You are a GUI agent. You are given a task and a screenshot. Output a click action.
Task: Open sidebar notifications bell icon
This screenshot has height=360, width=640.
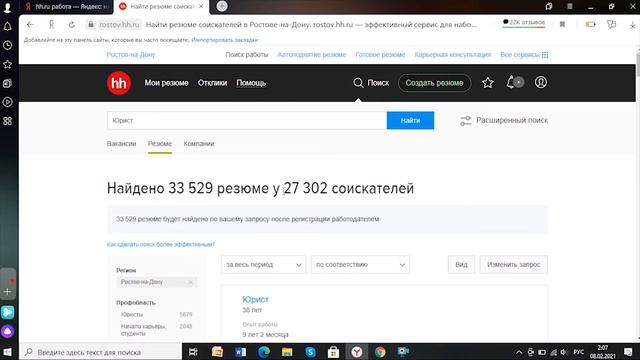[x=7, y=27]
